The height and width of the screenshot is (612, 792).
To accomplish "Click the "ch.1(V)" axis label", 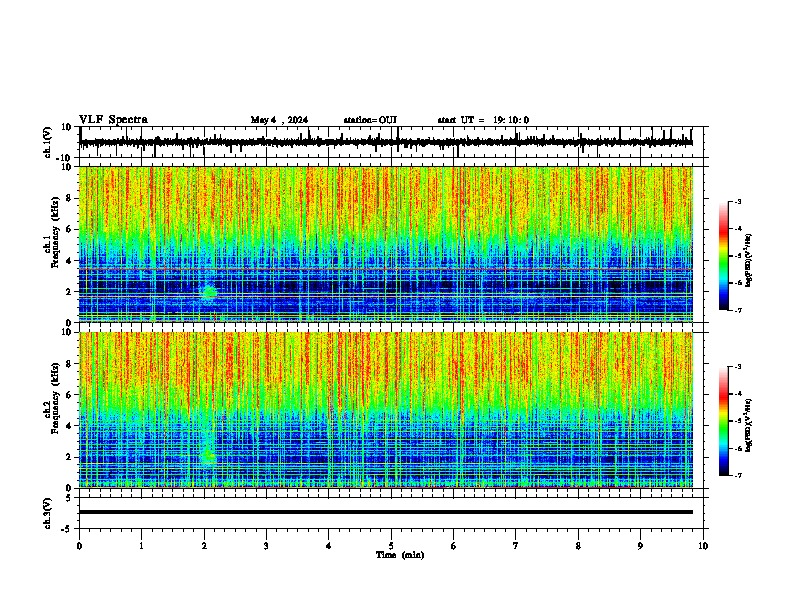I will [x=48, y=142].
